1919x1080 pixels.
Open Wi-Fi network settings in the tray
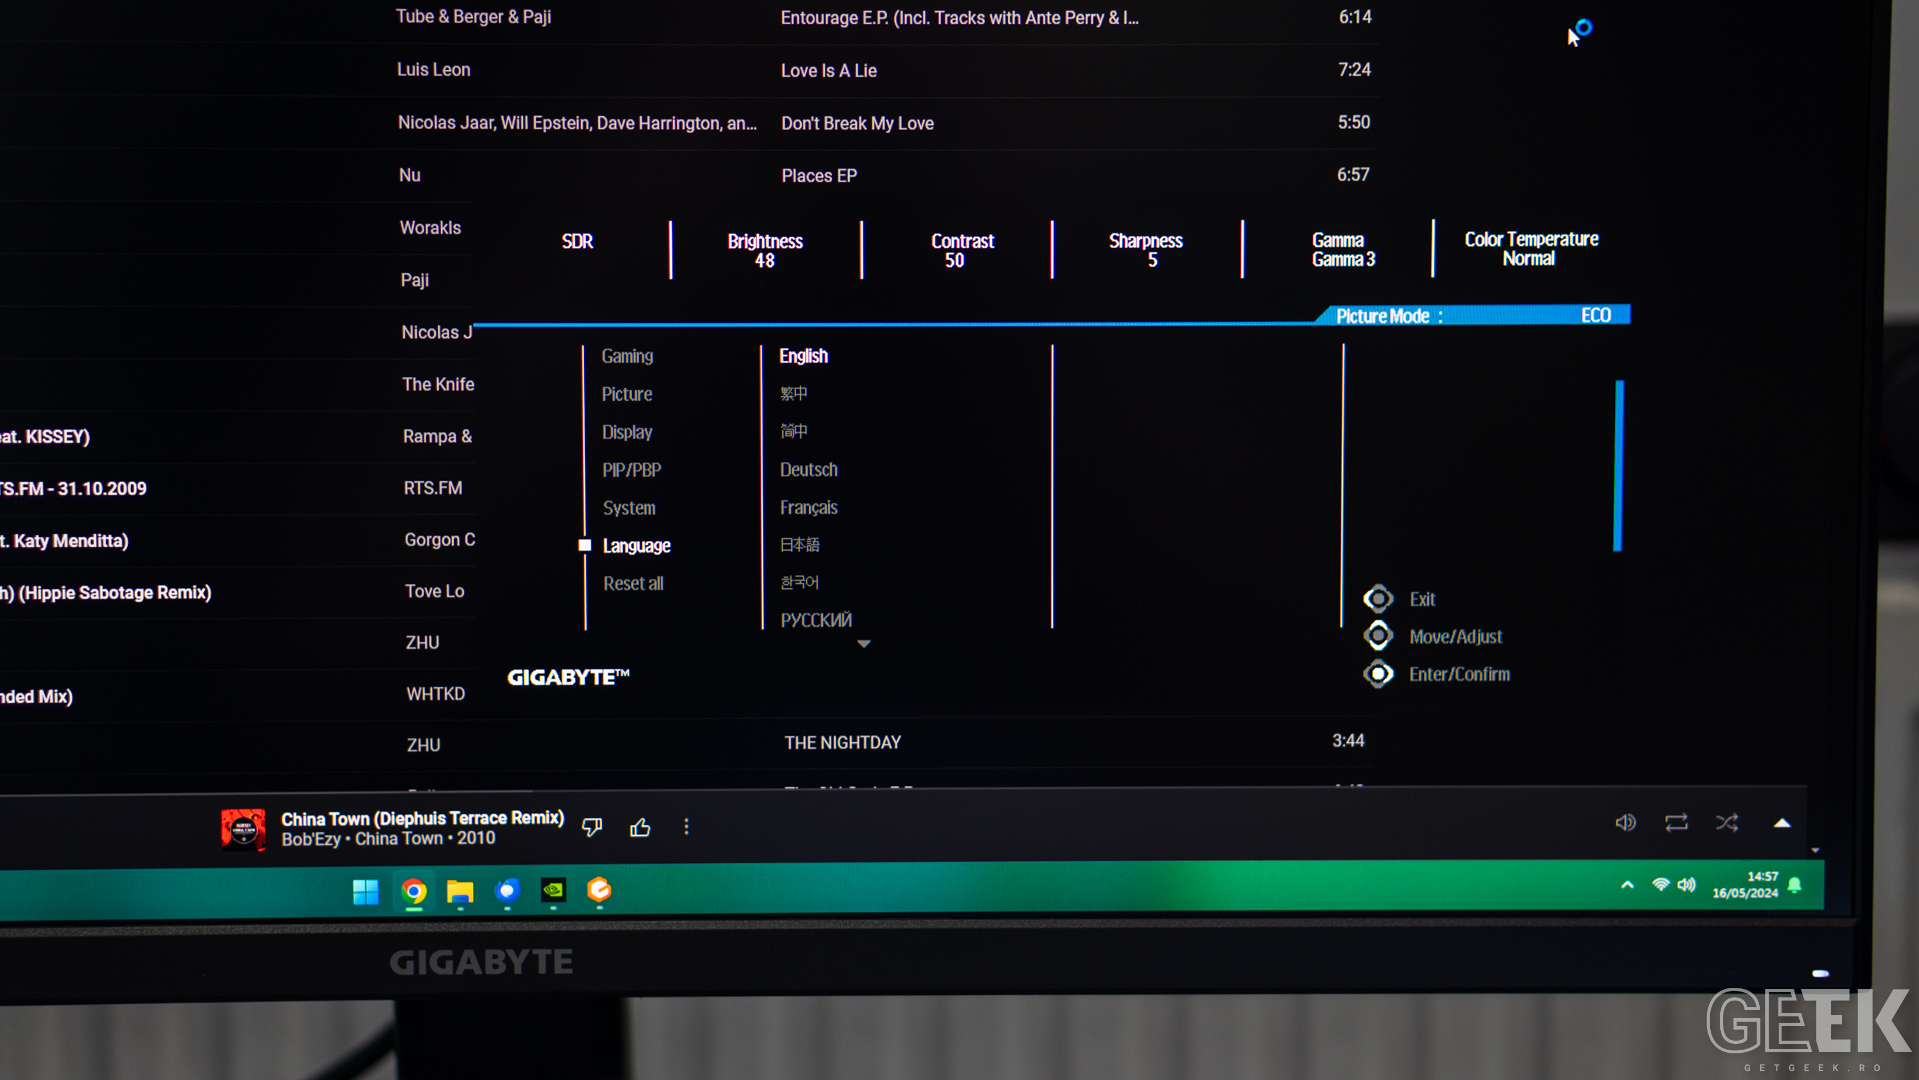[1661, 885]
